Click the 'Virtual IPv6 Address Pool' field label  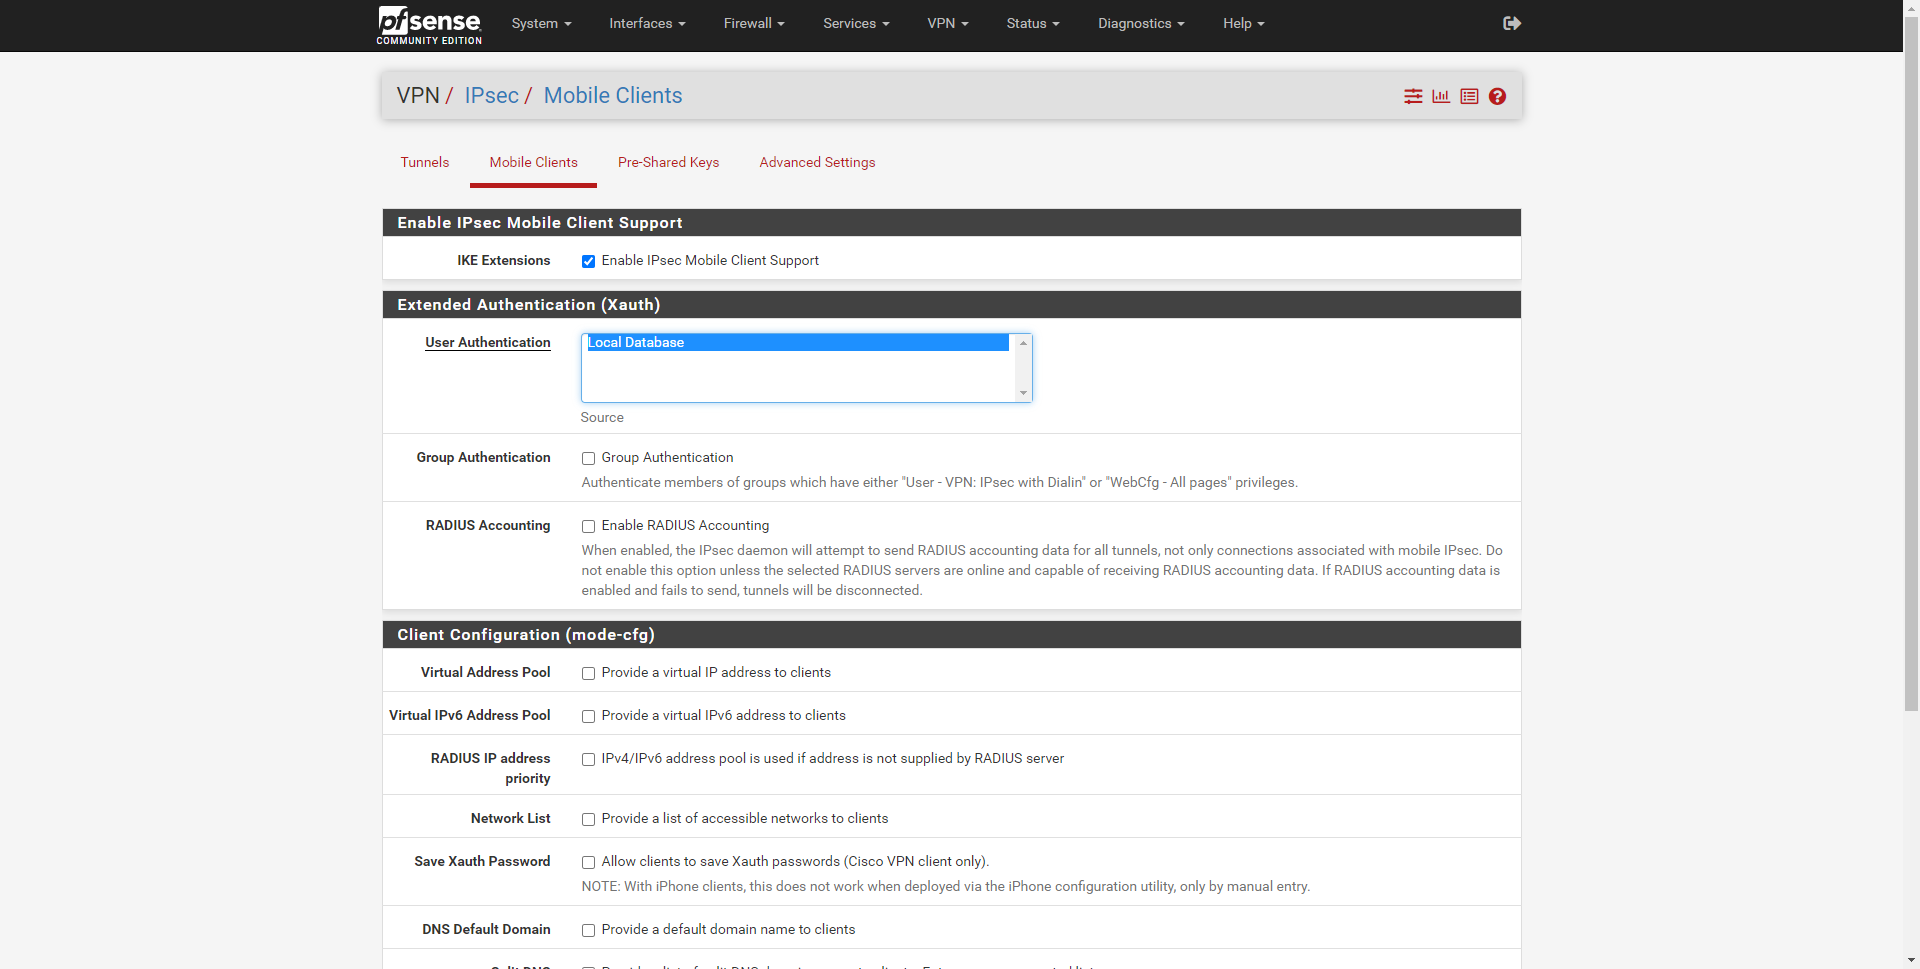(x=470, y=716)
